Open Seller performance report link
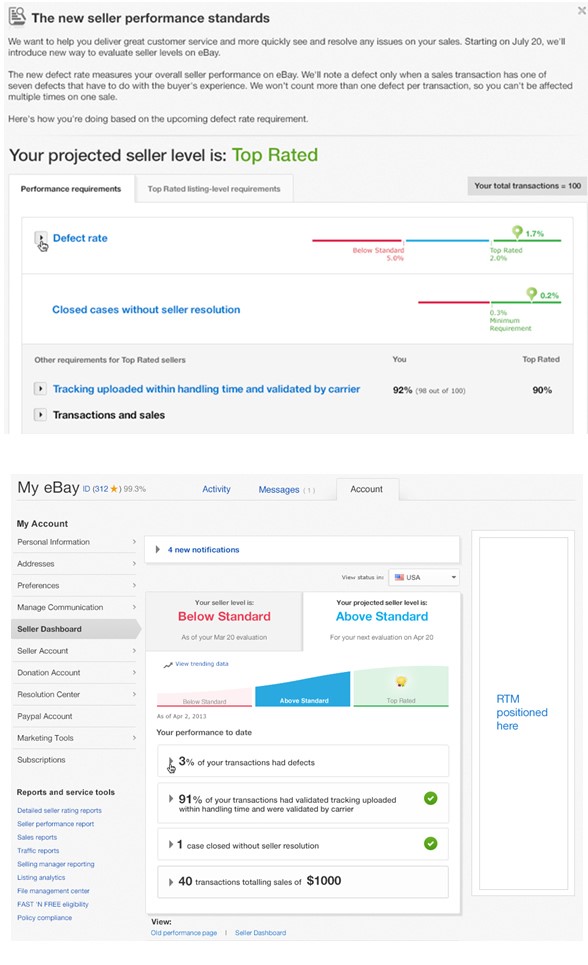The height and width of the screenshot is (965, 588). pos(55,824)
